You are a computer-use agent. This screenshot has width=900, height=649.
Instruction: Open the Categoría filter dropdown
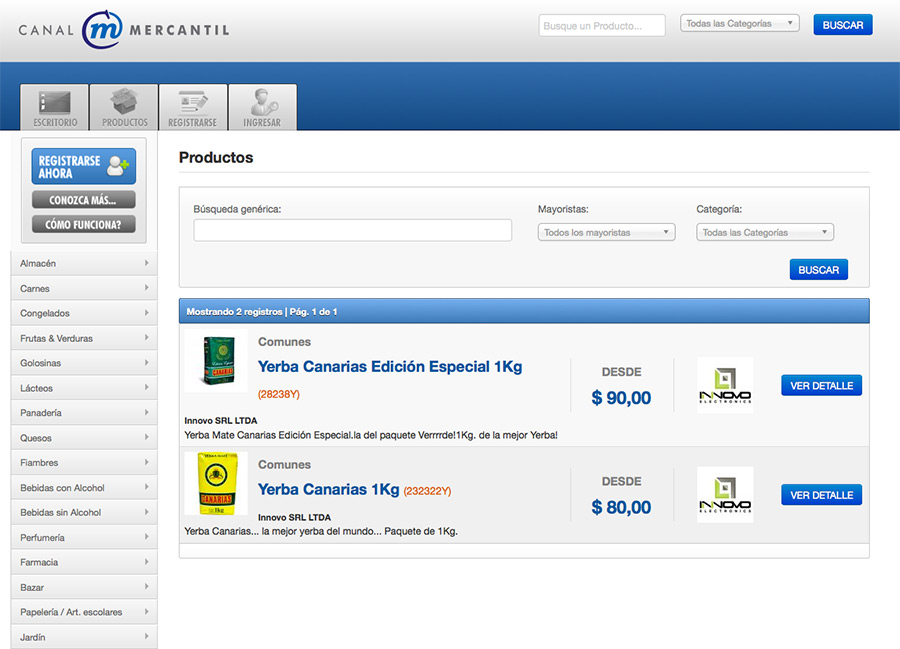click(x=765, y=232)
